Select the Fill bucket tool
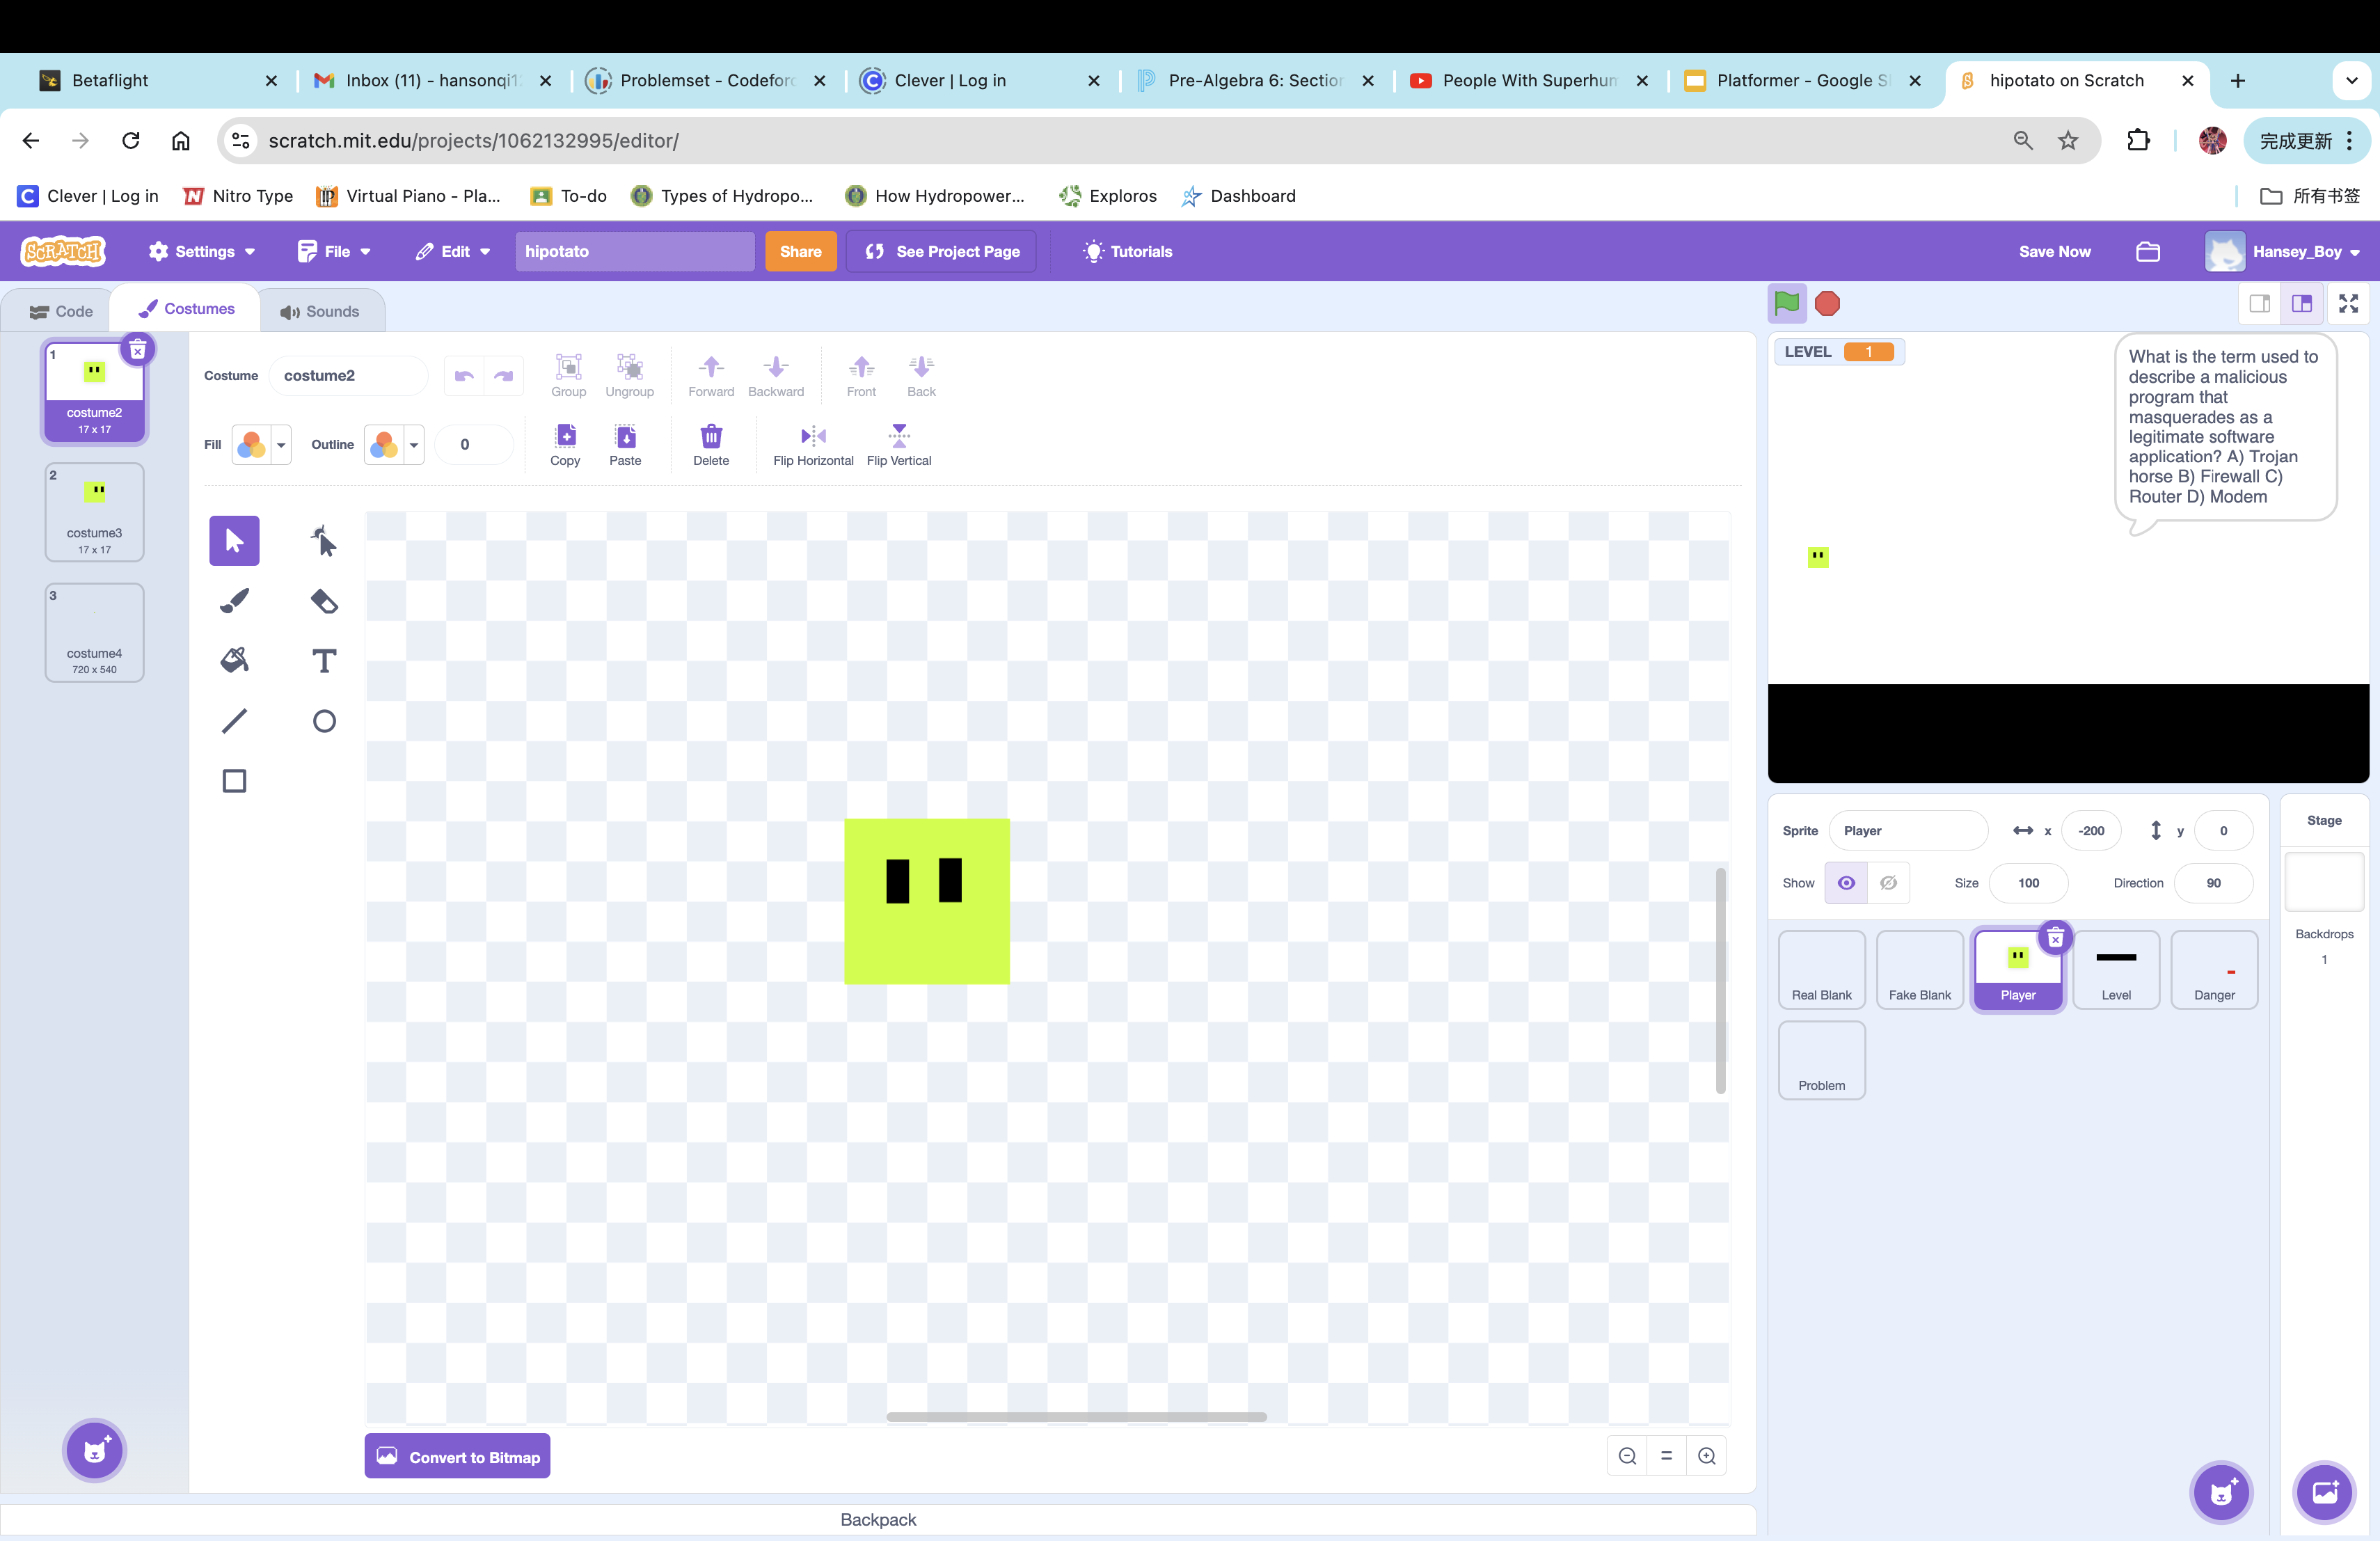This screenshot has width=2380, height=1541. tap(234, 660)
